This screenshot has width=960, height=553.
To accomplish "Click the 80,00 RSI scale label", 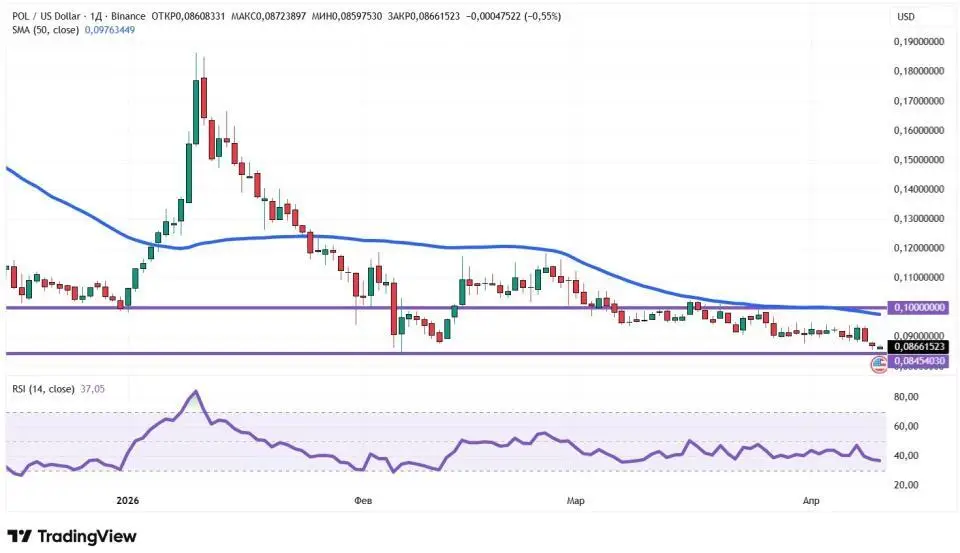I will pyautogui.click(x=905, y=397).
